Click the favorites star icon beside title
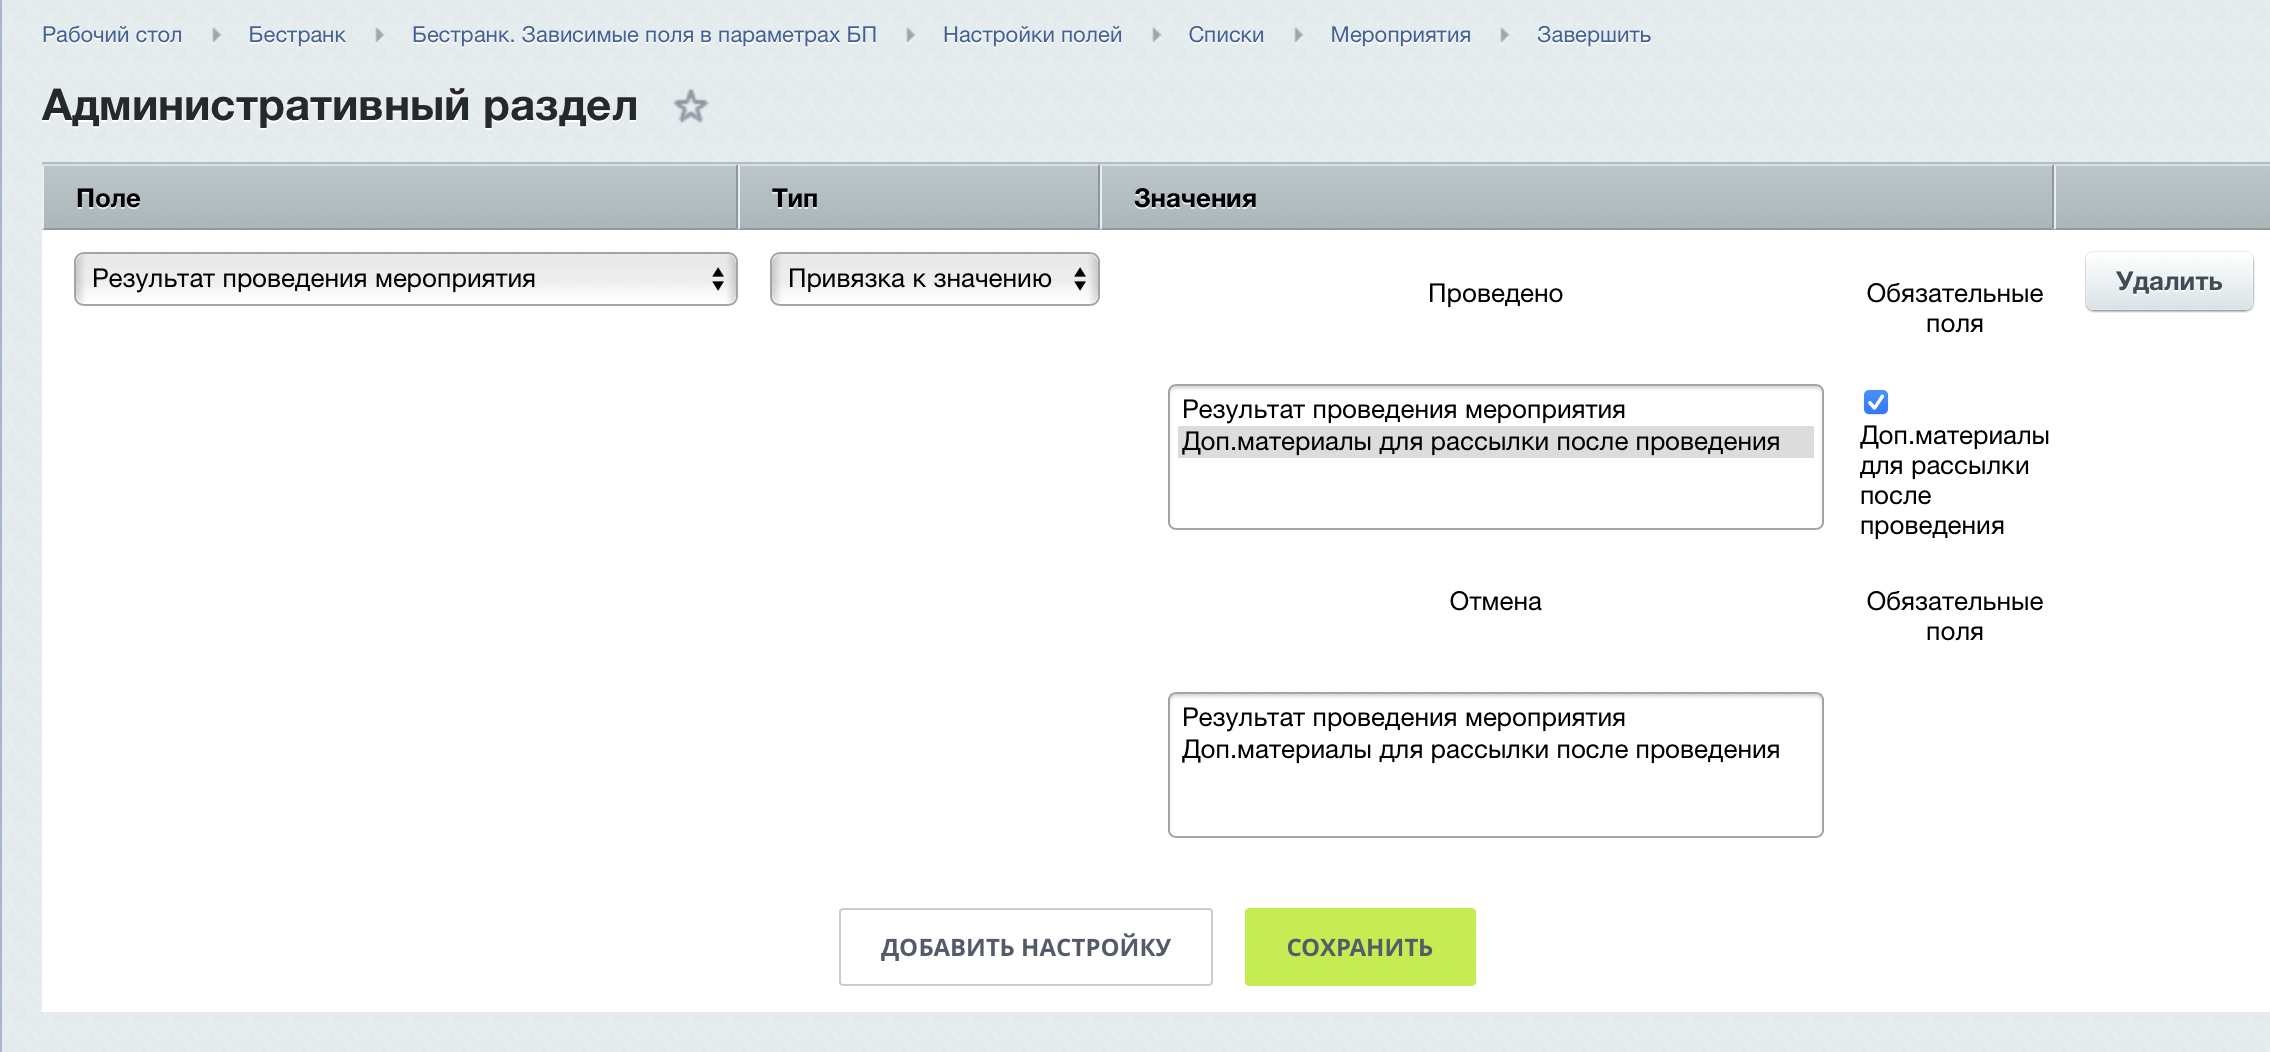The height and width of the screenshot is (1052, 2270). (690, 106)
